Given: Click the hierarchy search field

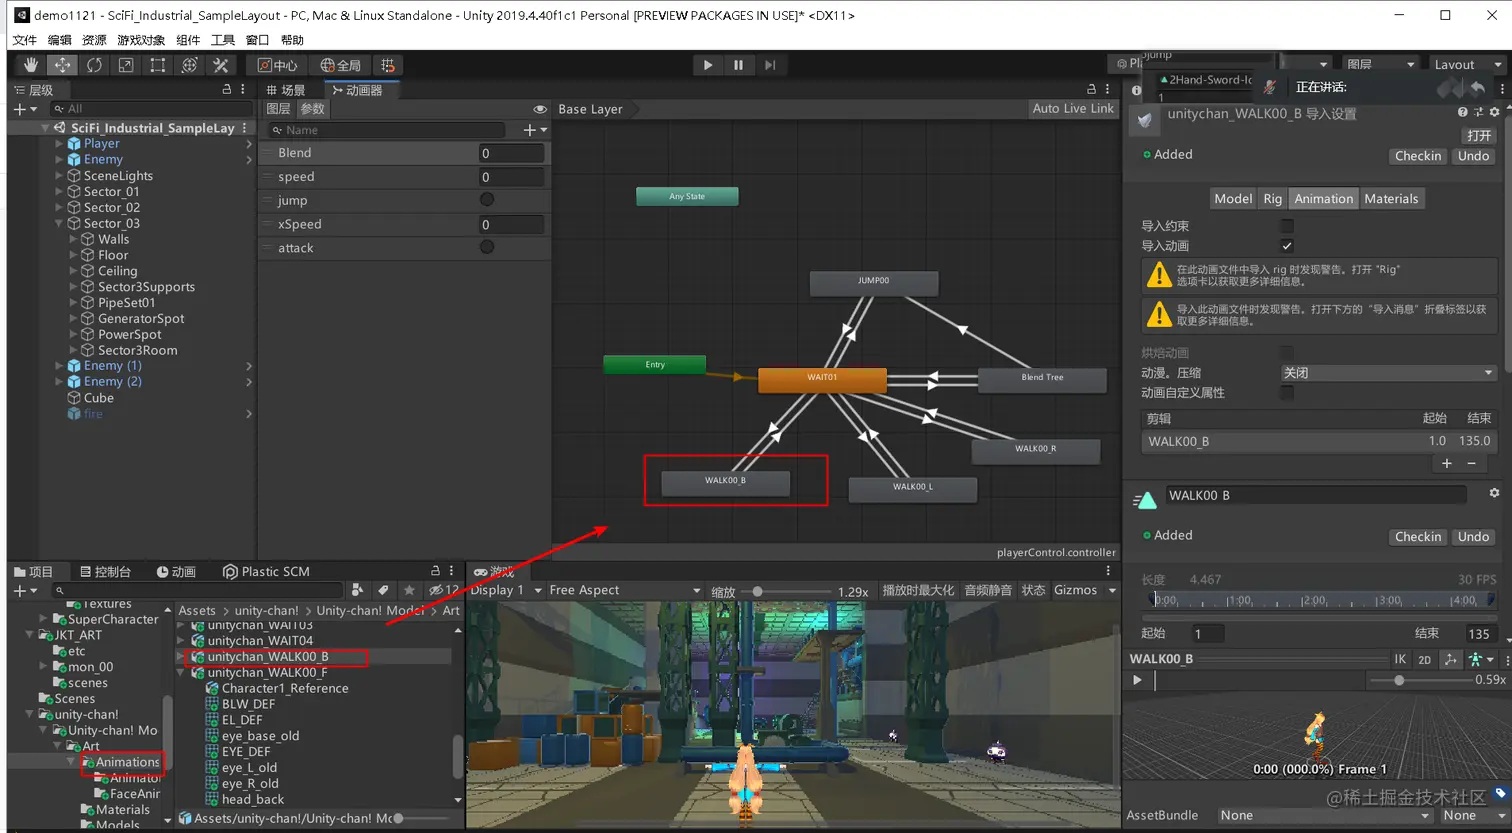Looking at the screenshot, I should tap(150, 109).
